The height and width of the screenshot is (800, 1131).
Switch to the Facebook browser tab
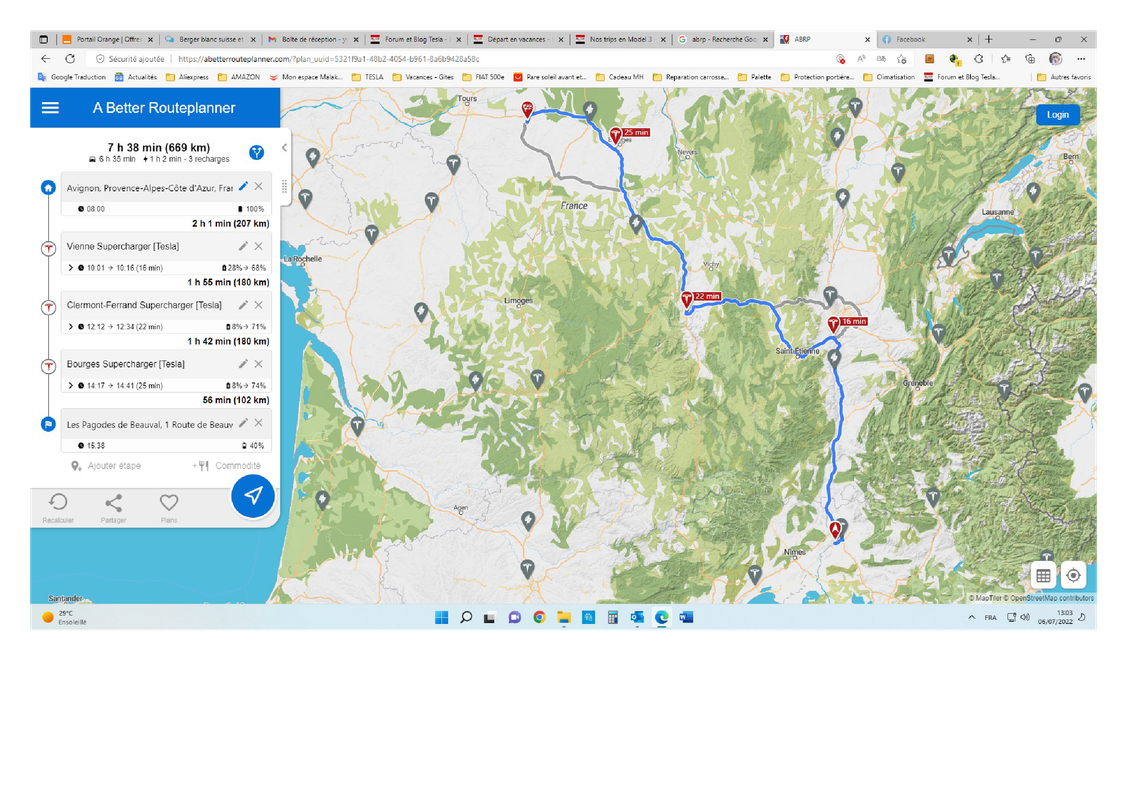pos(927,40)
